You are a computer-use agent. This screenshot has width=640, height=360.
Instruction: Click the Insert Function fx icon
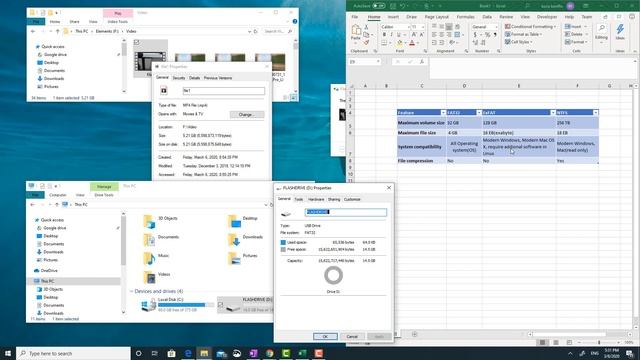[422, 62]
